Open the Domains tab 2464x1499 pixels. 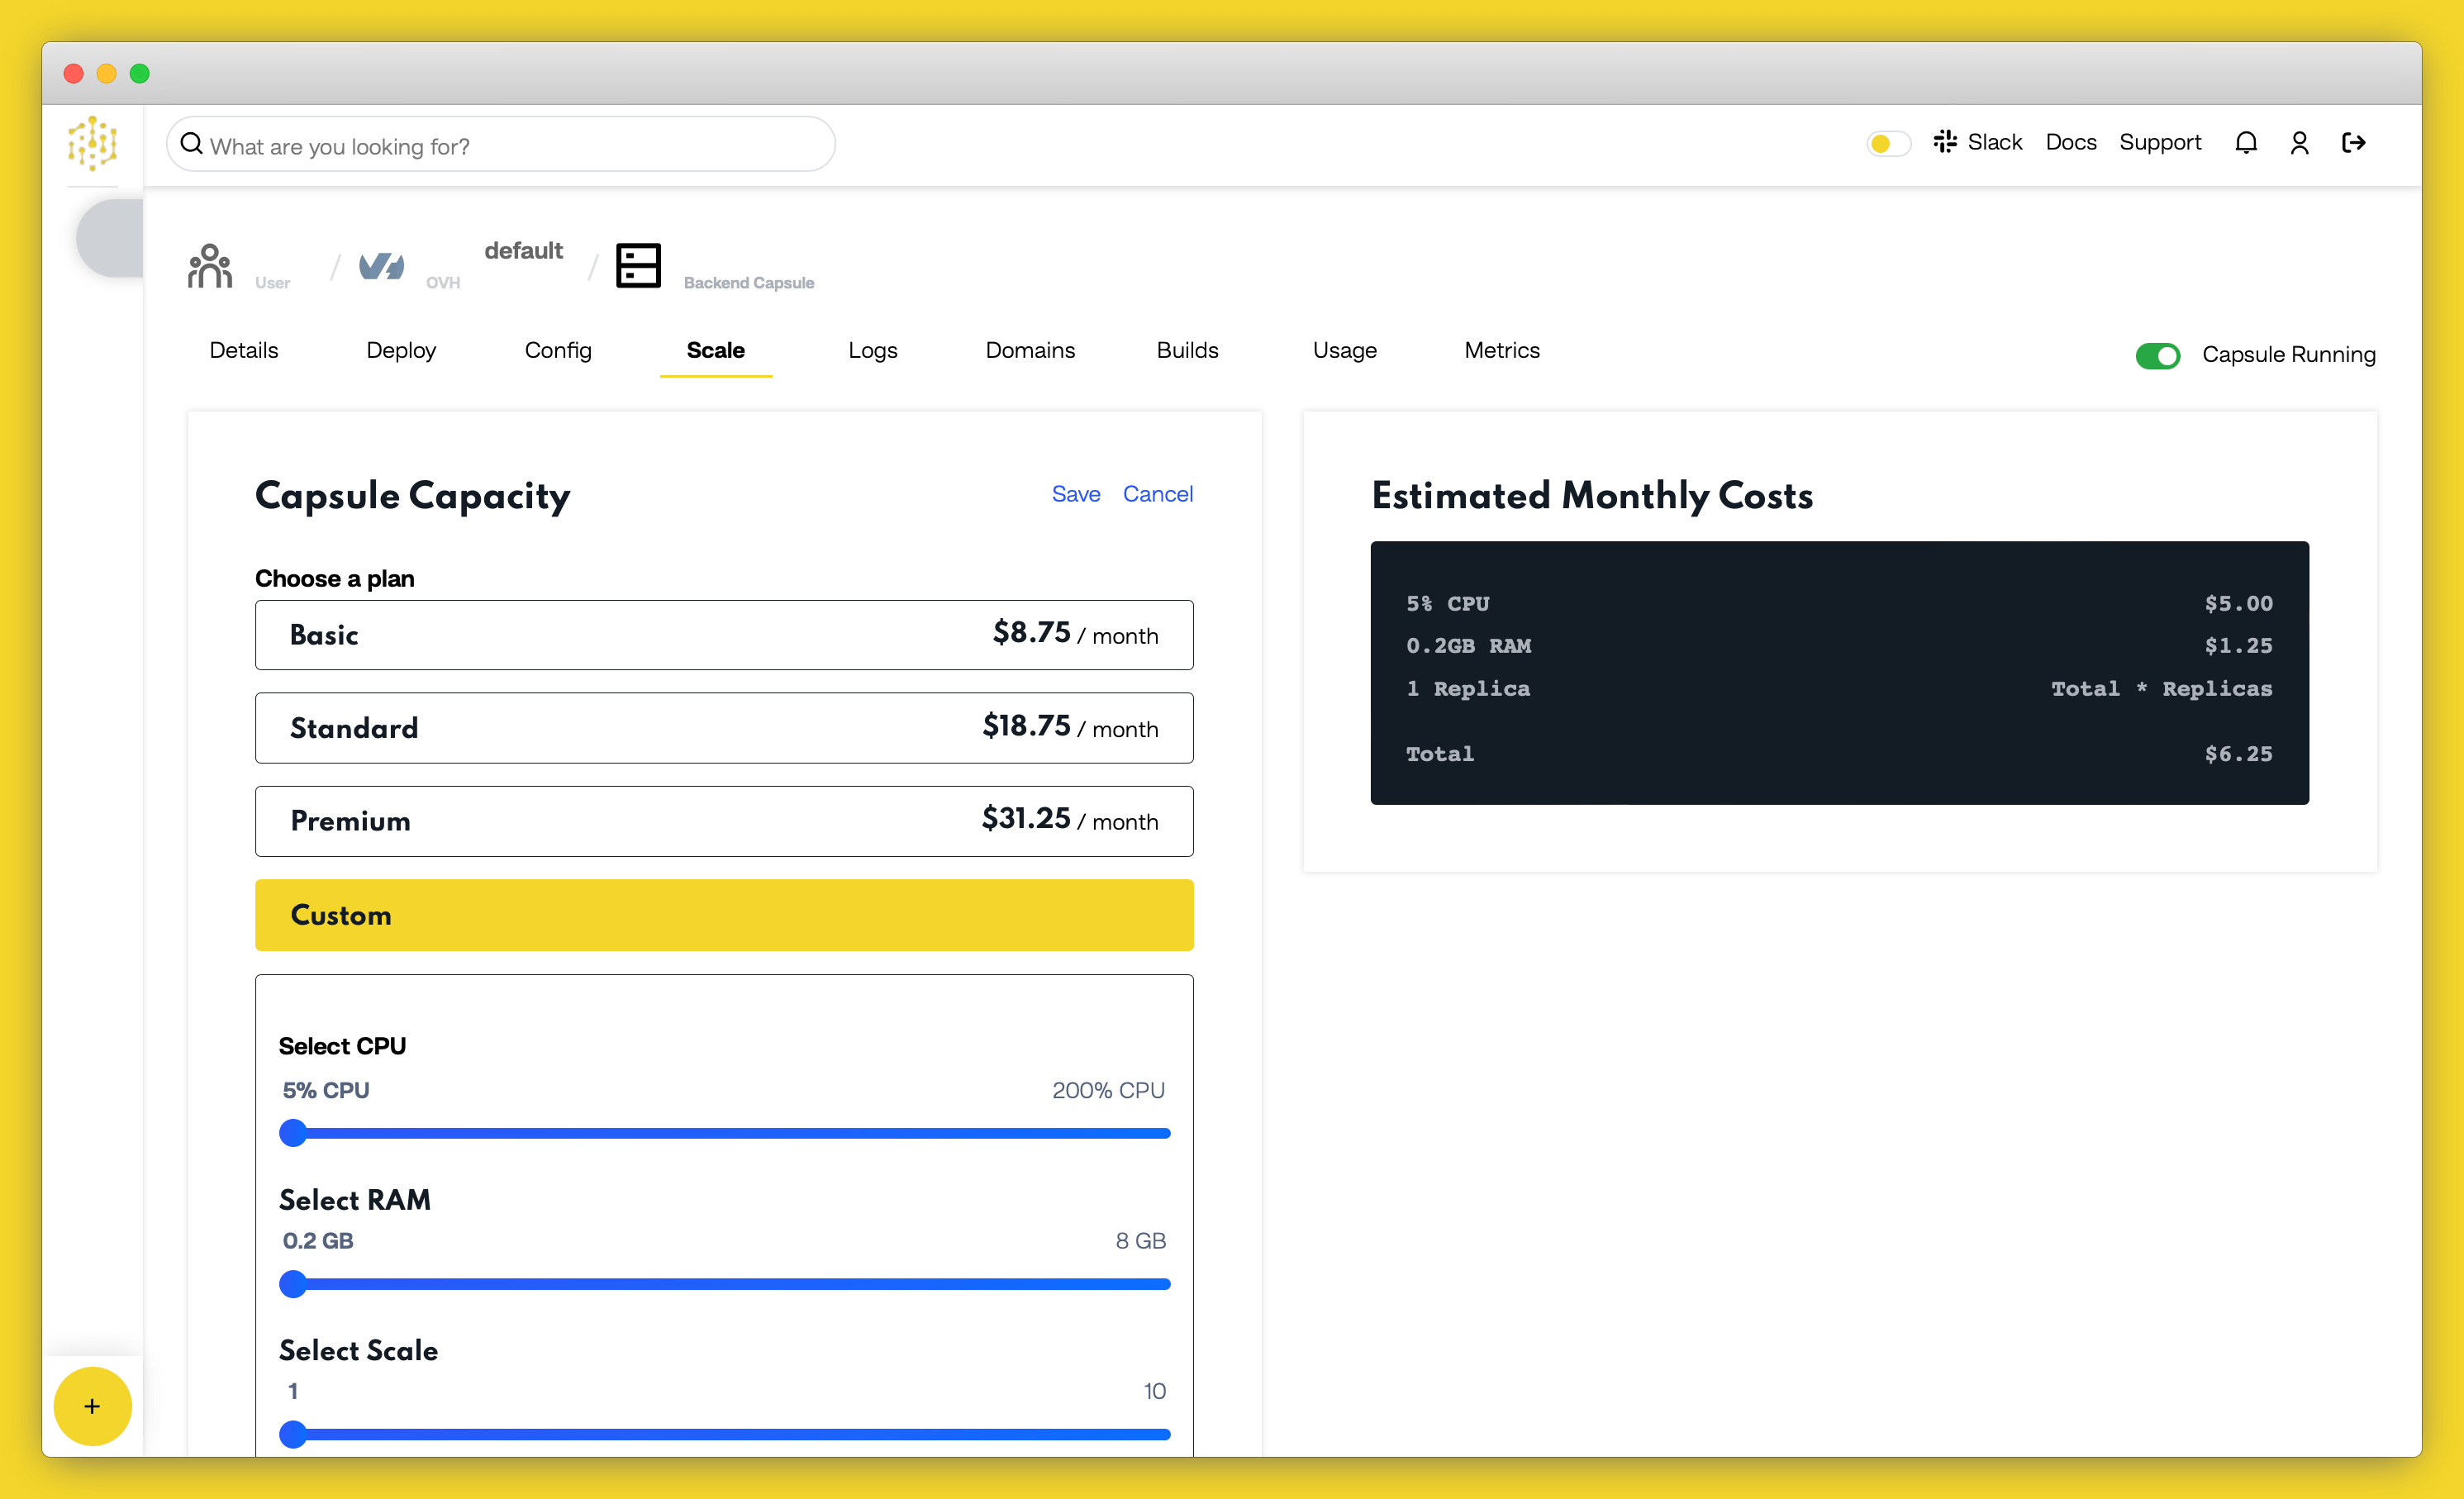[1030, 350]
